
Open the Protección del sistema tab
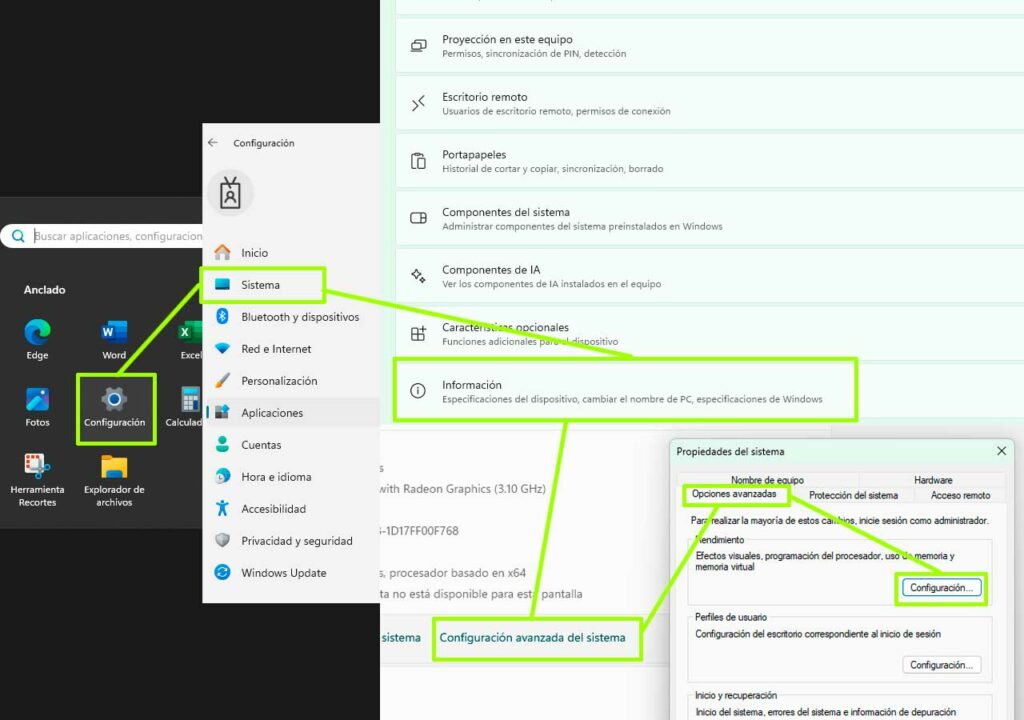[x=853, y=495]
